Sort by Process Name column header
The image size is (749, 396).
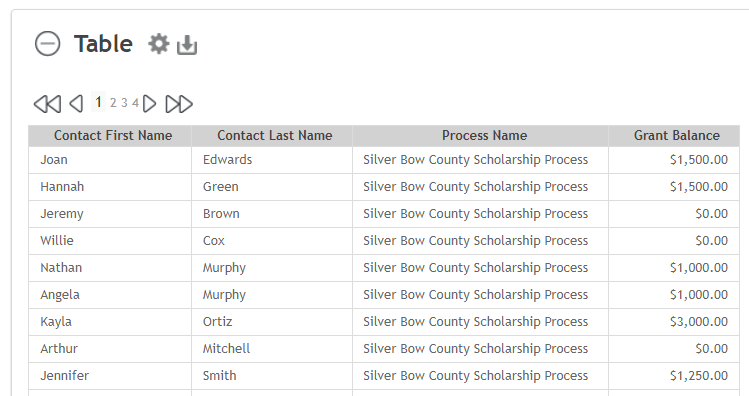click(x=484, y=136)
